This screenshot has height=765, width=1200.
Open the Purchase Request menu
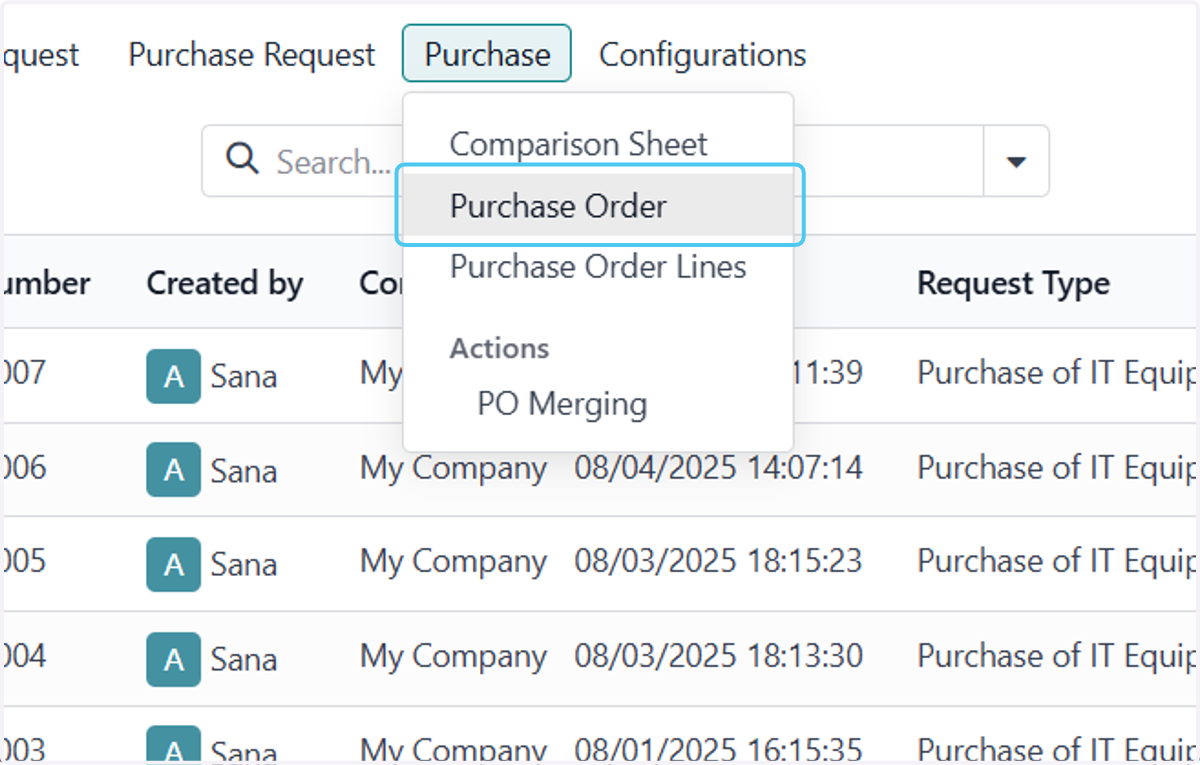(252, 54)
